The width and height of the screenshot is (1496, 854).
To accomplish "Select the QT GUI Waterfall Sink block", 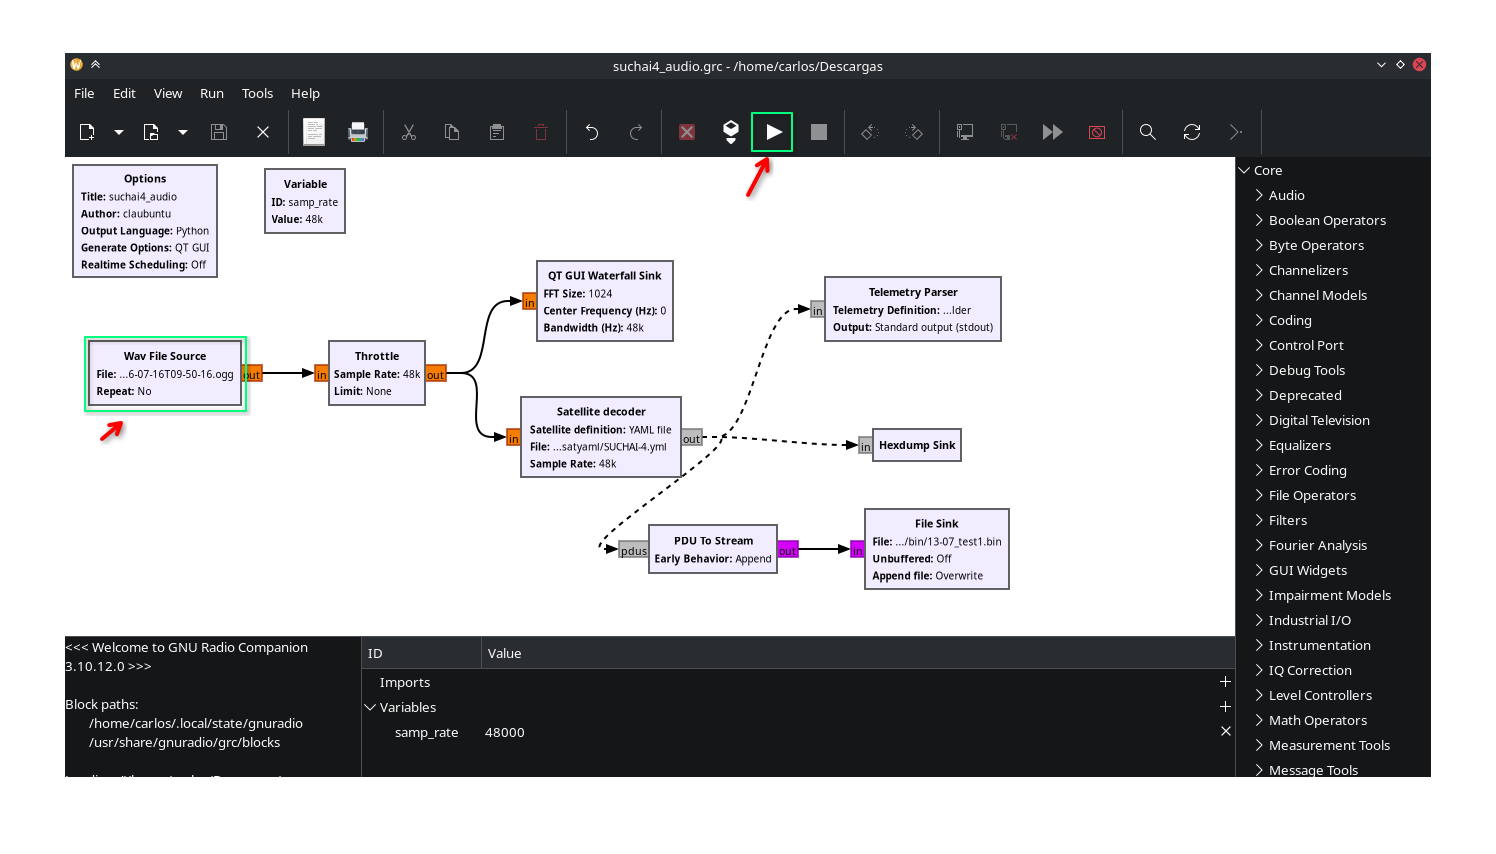I will tap(605, 301).
